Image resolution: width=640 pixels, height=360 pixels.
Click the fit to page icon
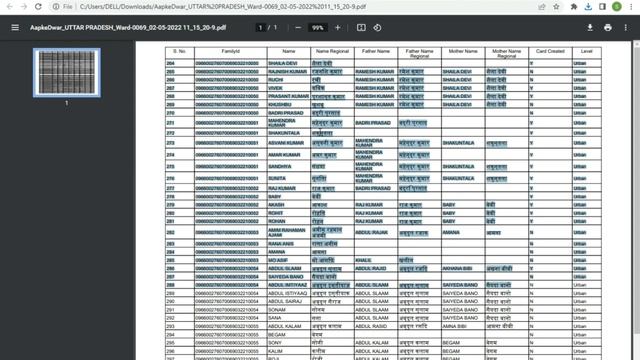pyautogui.click(x=361, y=28)
